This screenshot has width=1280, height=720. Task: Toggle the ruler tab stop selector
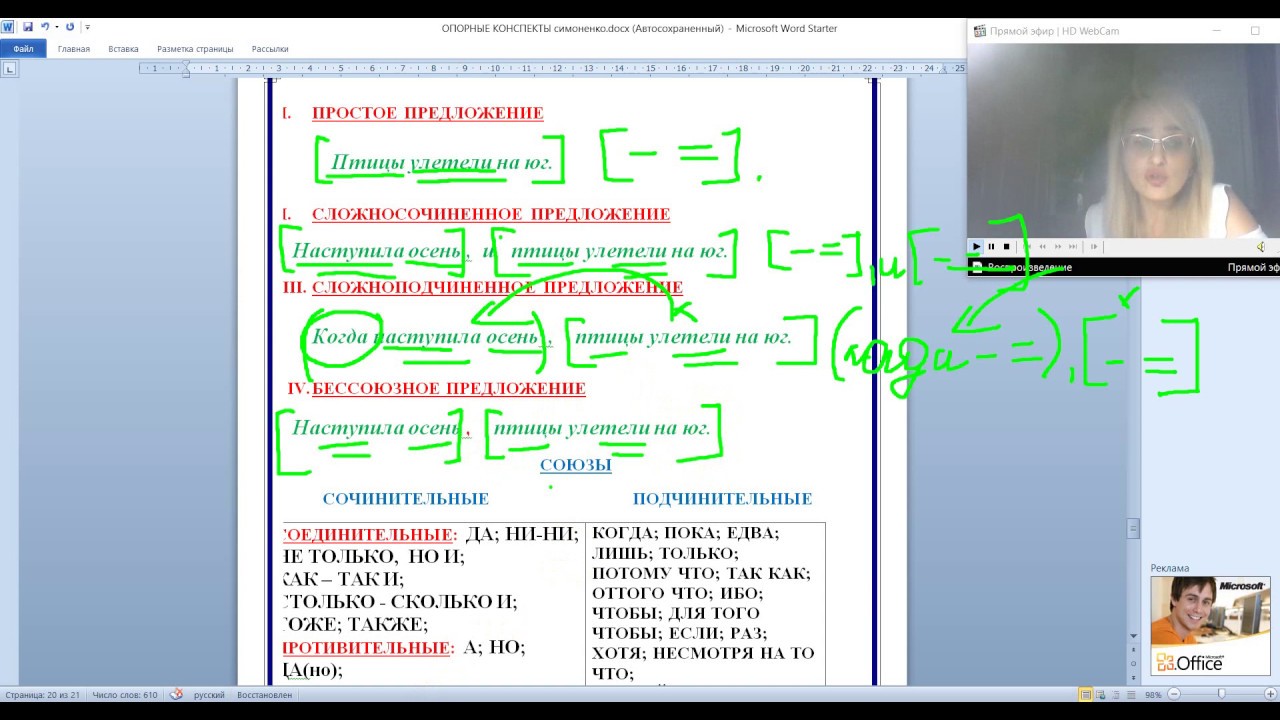[x=9, y=69]
